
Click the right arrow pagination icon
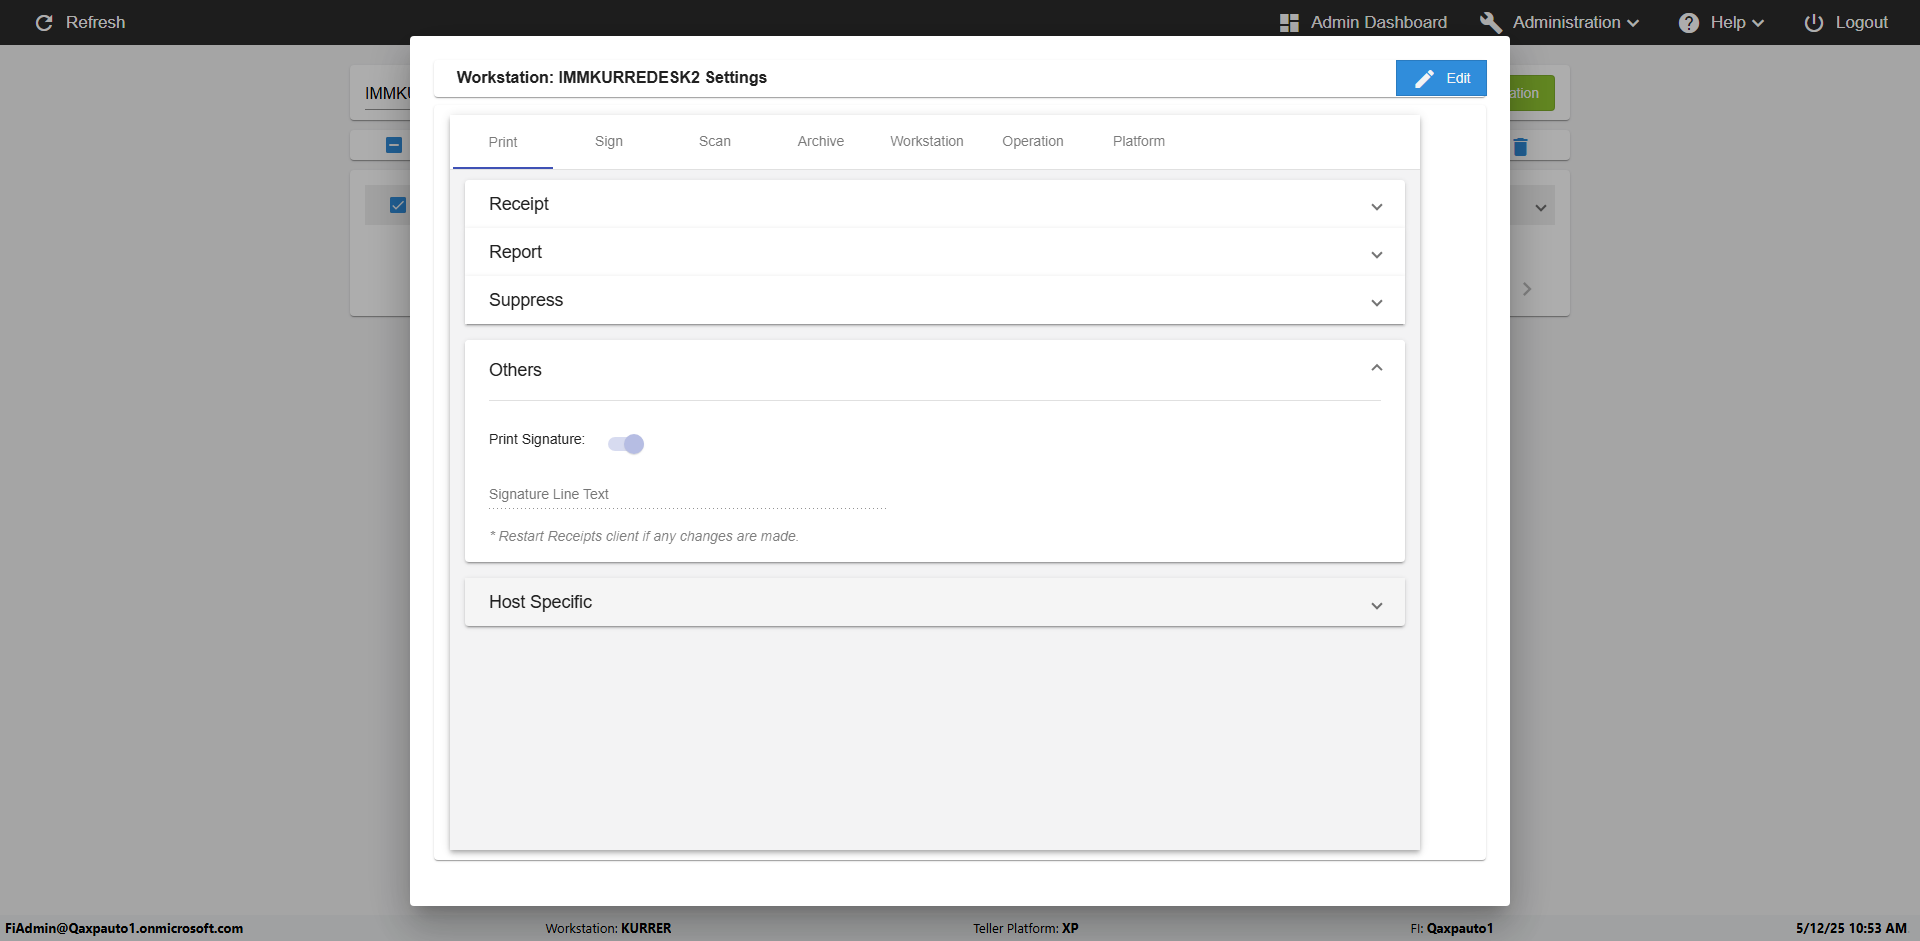click(x=1527, y=289)
